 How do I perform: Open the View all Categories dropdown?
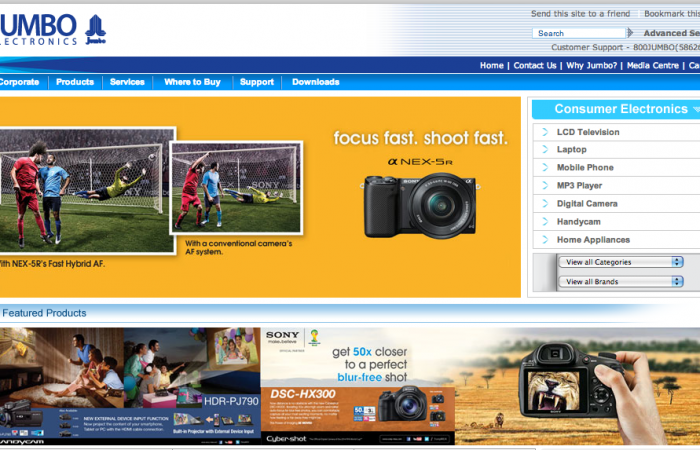pyautogui.click(x=621, y=262)
